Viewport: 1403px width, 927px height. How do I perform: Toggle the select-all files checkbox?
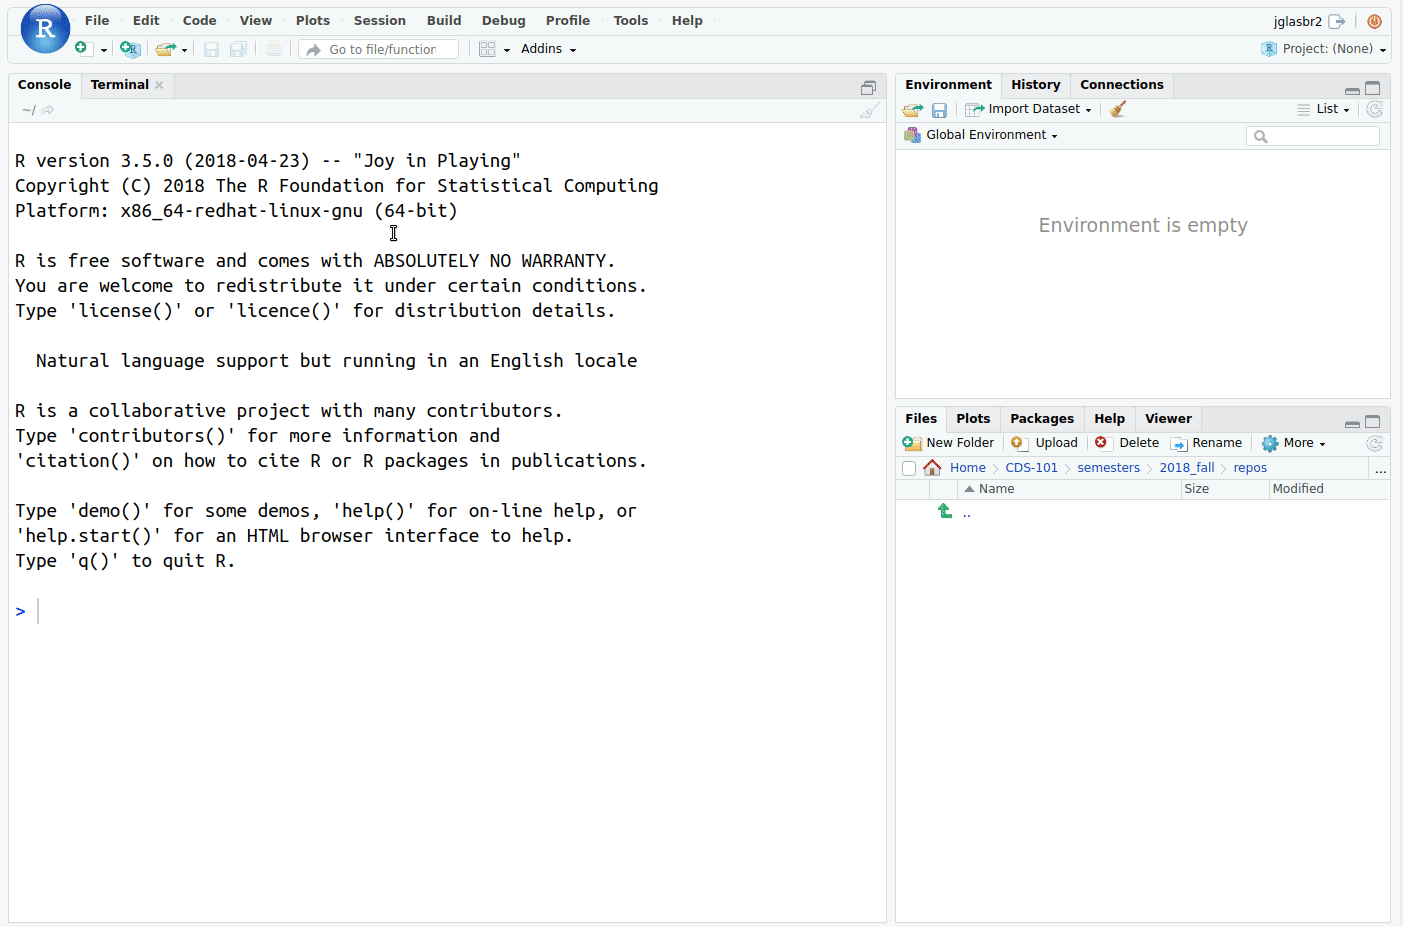tap(909, 468)
